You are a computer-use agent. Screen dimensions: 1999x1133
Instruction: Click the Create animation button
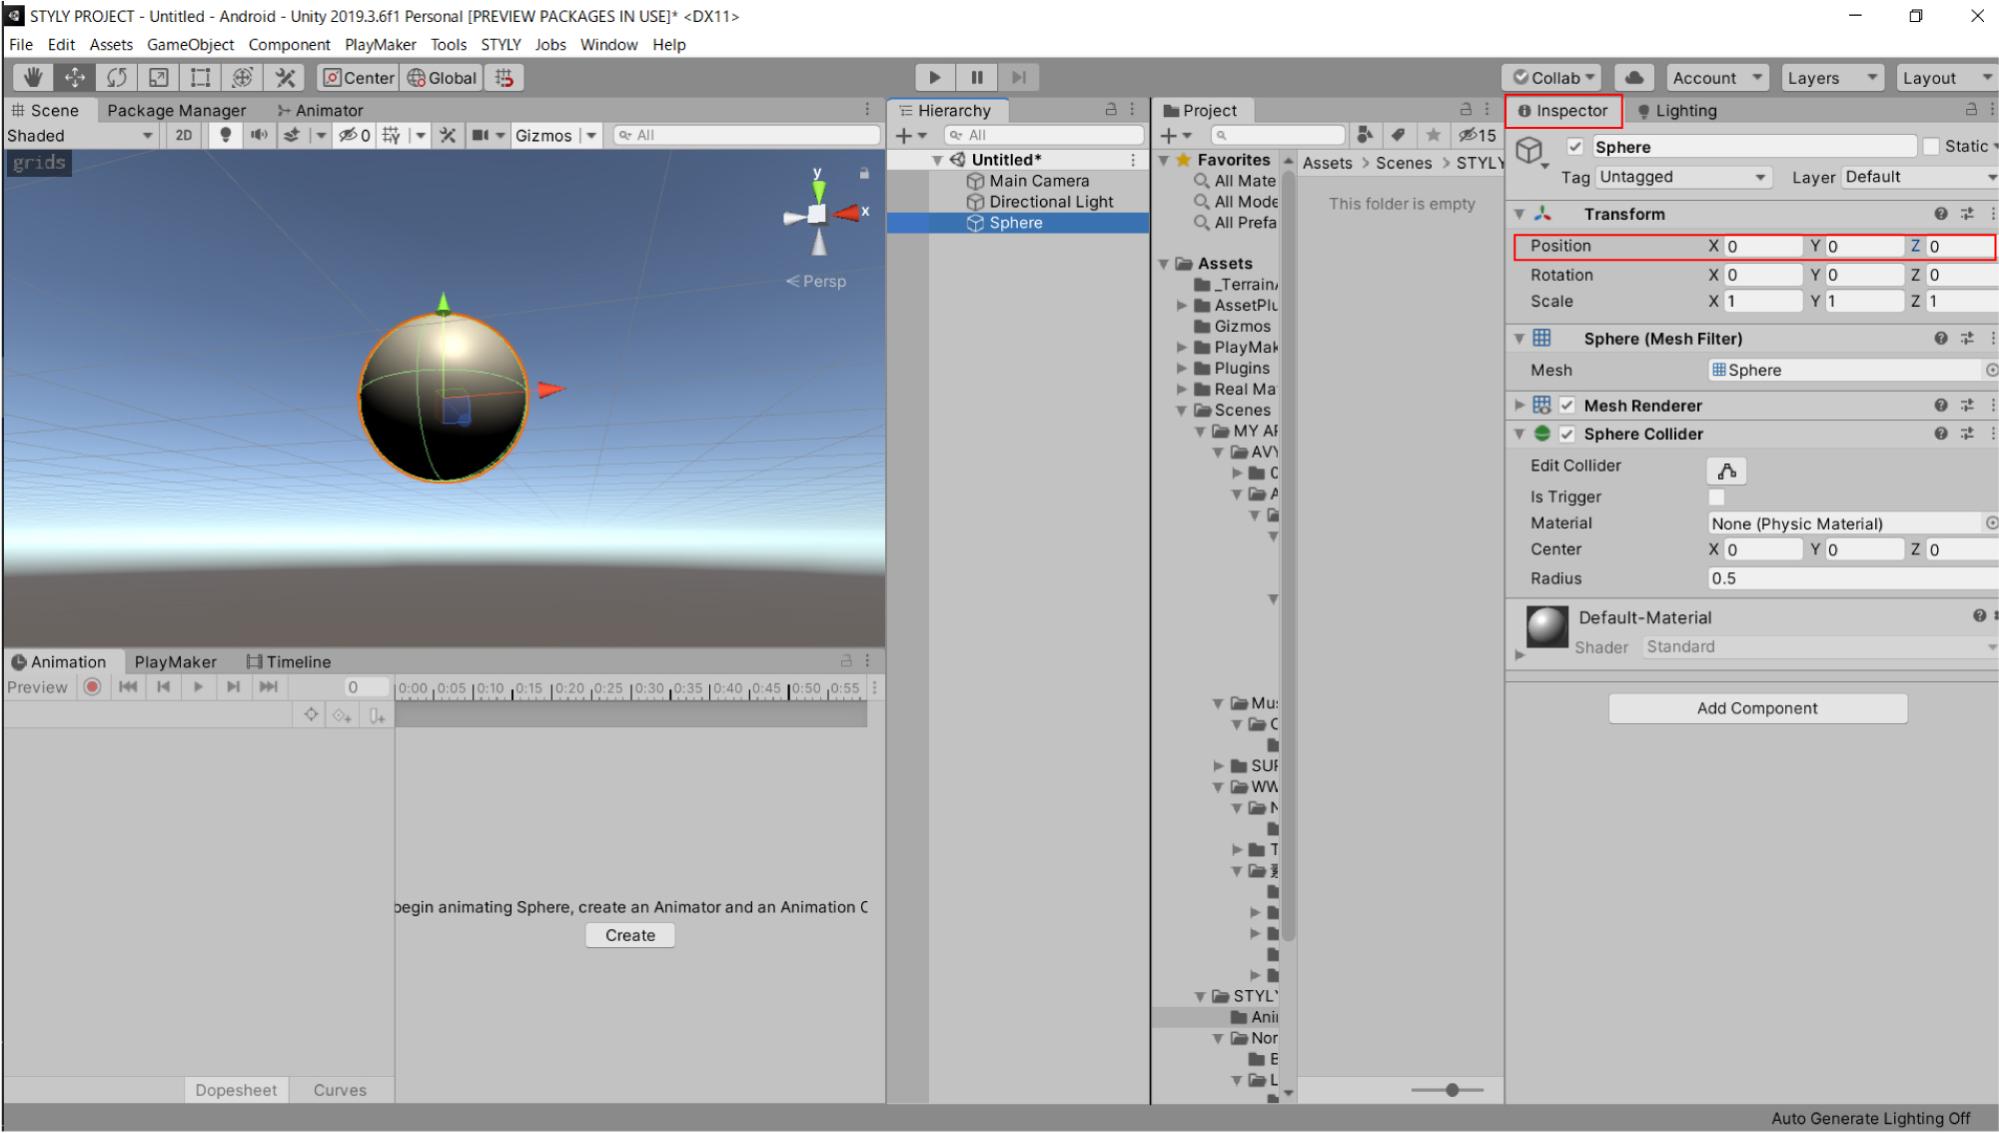coord(630,935)
